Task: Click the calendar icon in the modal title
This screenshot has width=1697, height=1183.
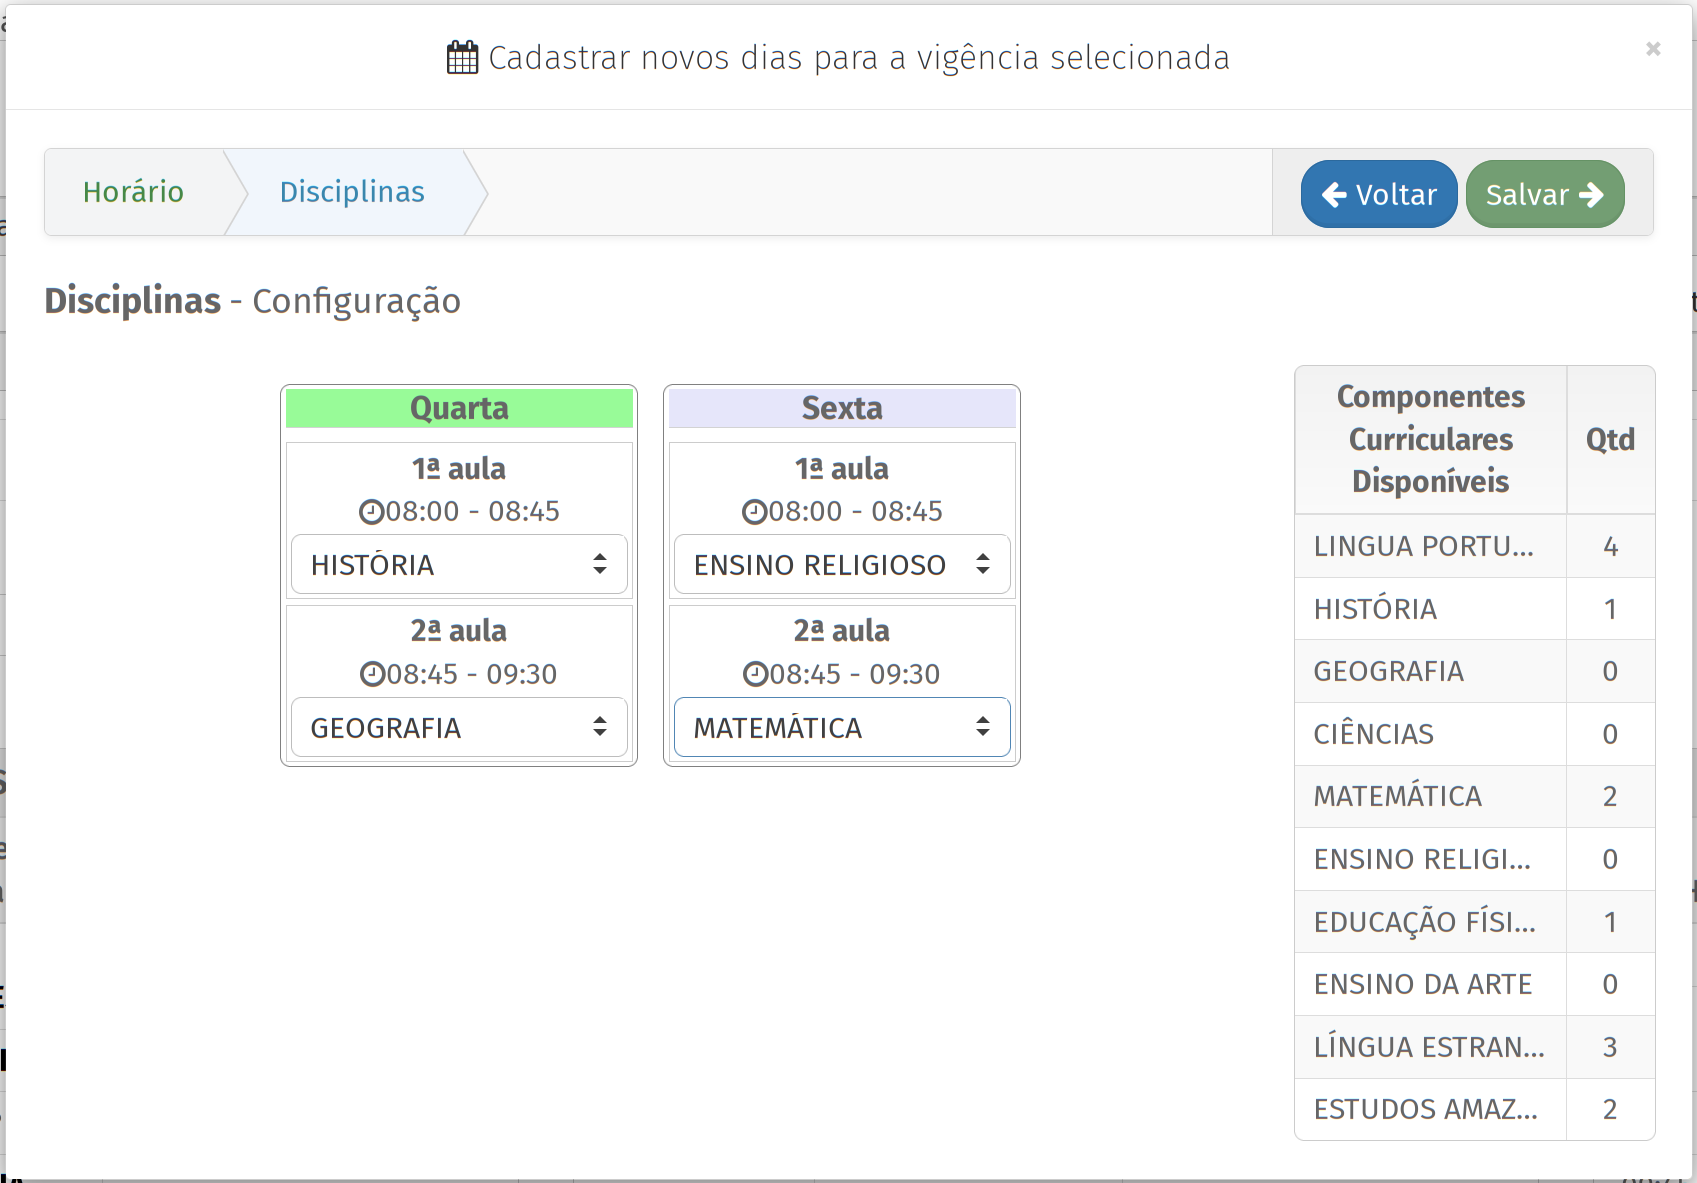Action: (462, 58)
